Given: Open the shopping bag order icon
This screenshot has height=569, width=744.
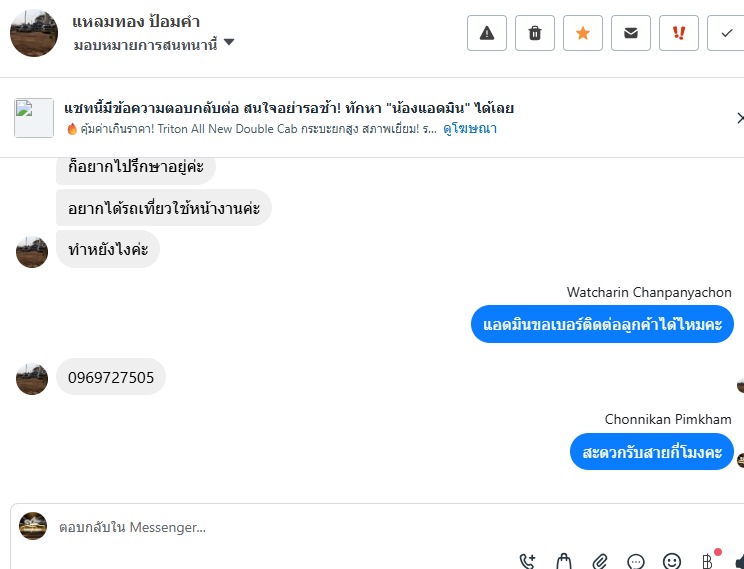Looking at the screenshot, I should tap(564, 561).
